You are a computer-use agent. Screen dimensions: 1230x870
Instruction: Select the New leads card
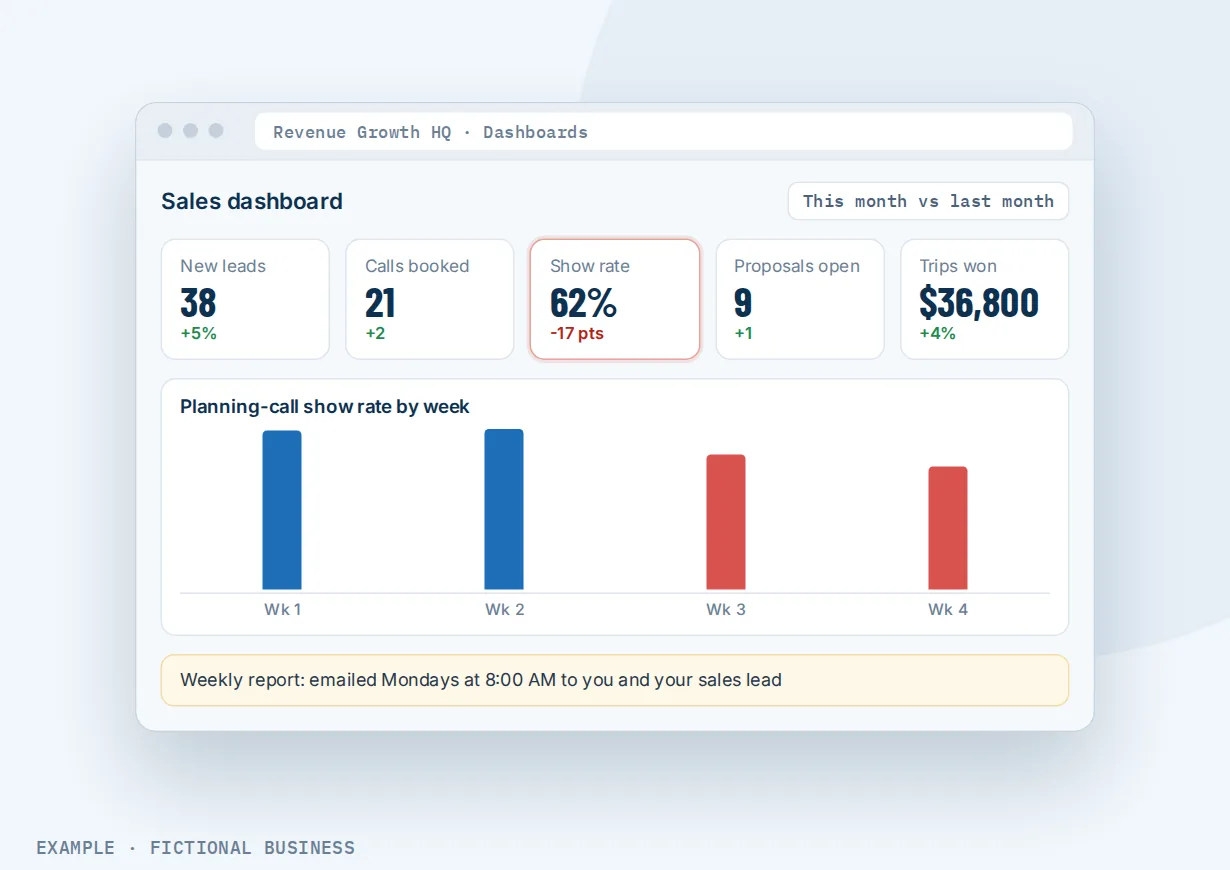pyautogui.click(x=245, y=299)
